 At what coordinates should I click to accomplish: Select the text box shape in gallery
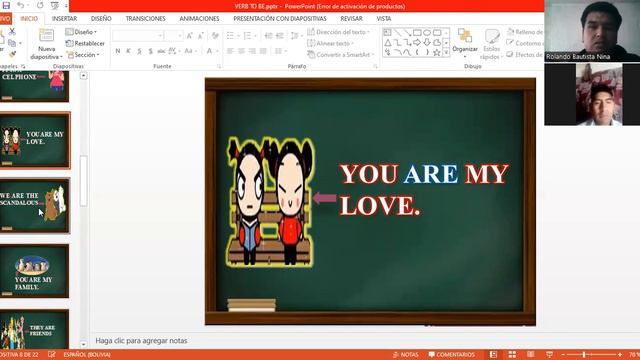[387, 33]
